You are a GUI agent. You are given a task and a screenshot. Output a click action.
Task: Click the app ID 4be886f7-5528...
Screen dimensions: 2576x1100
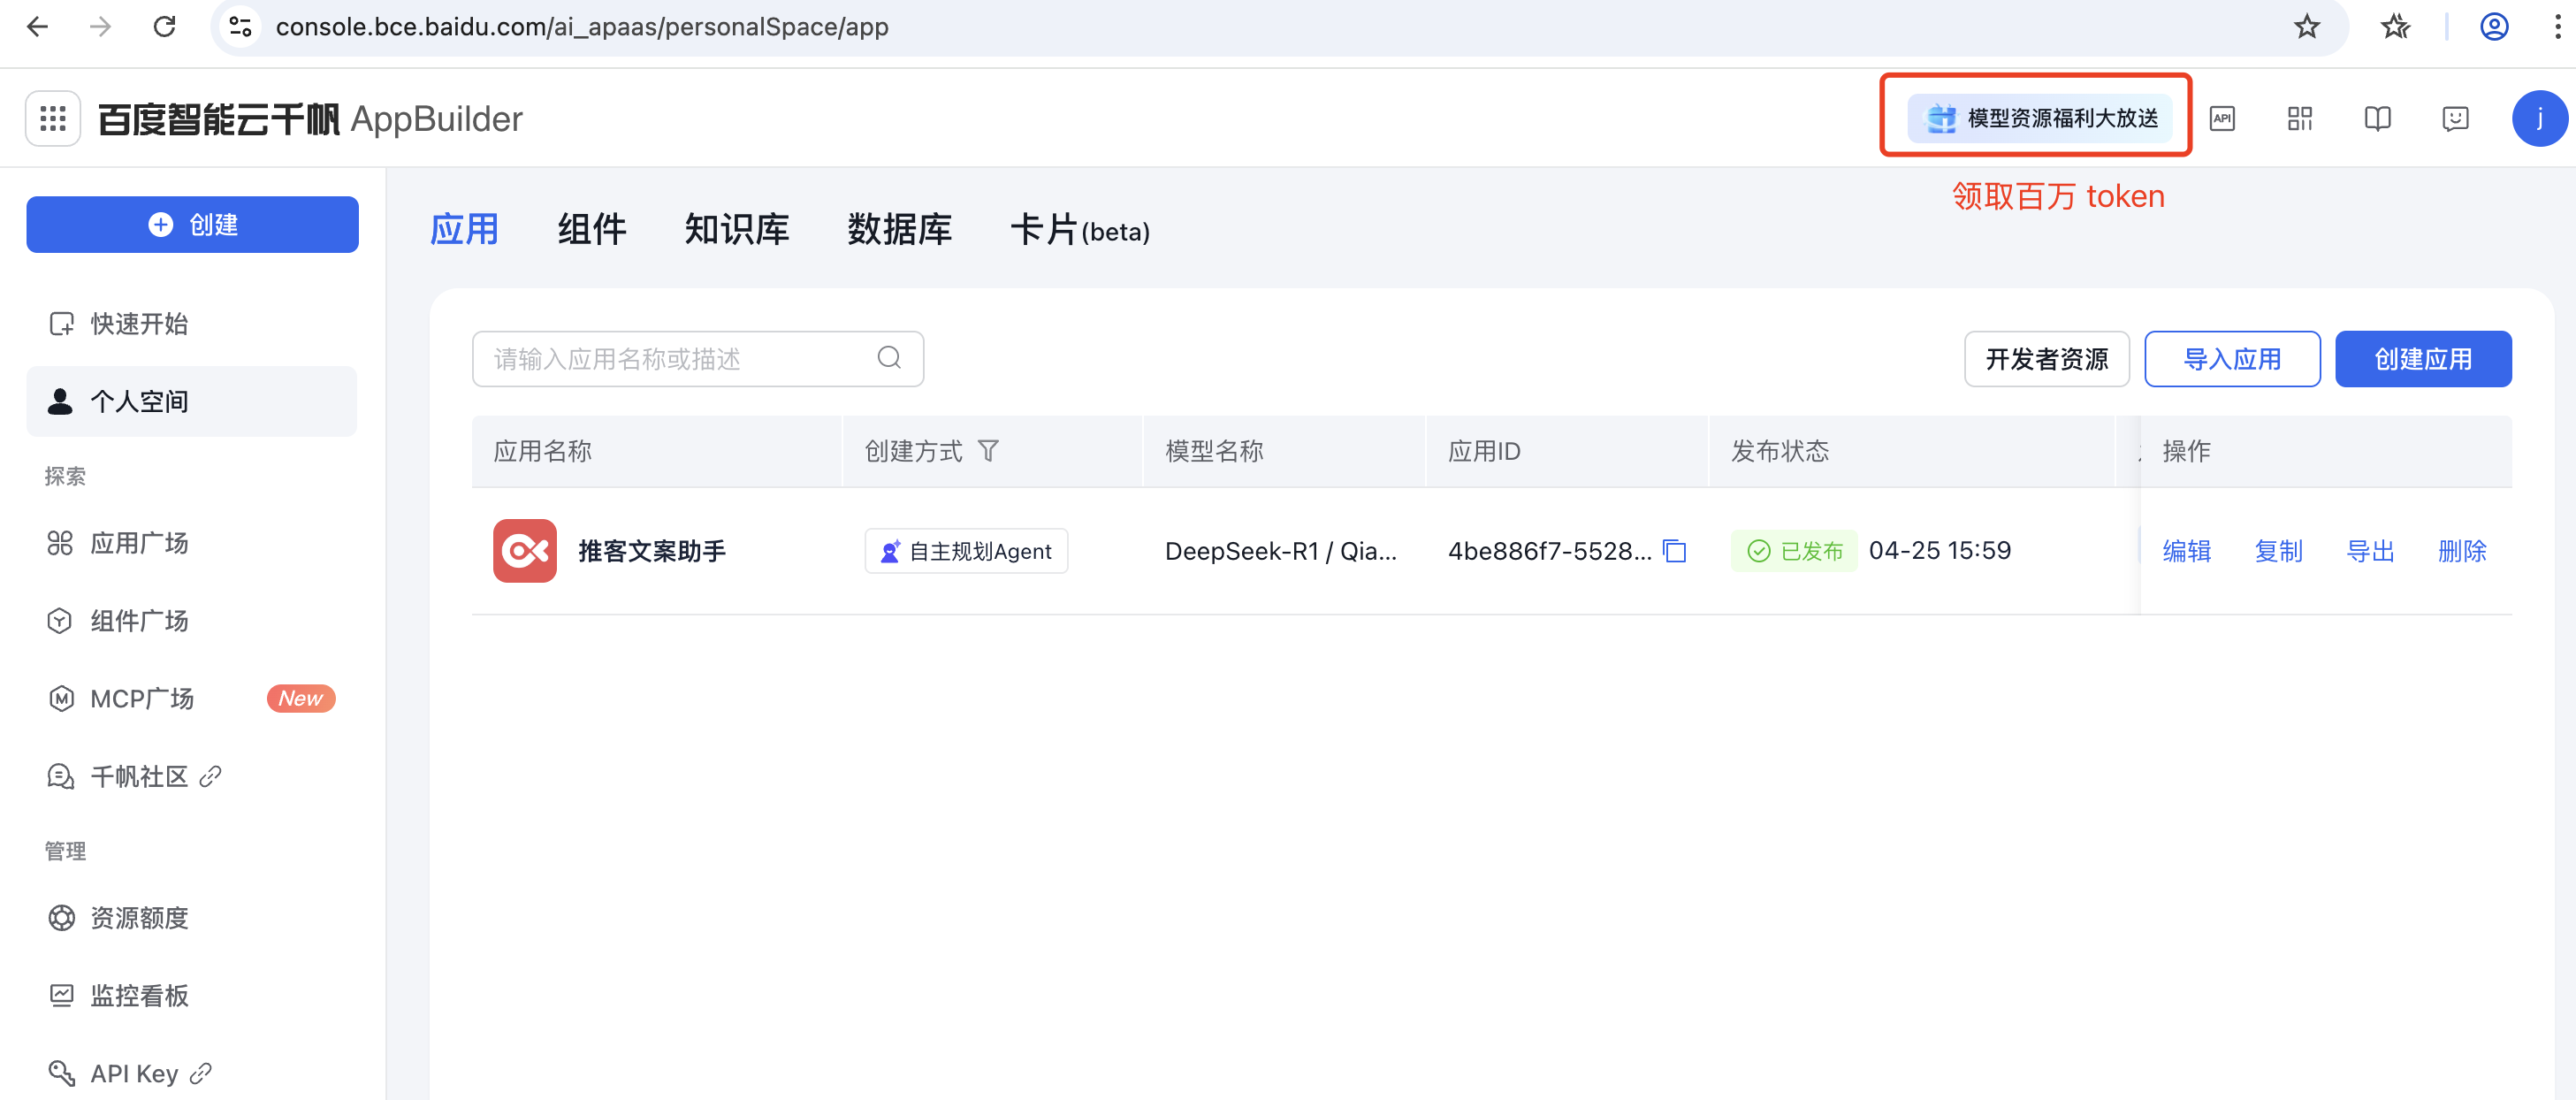1549,551
